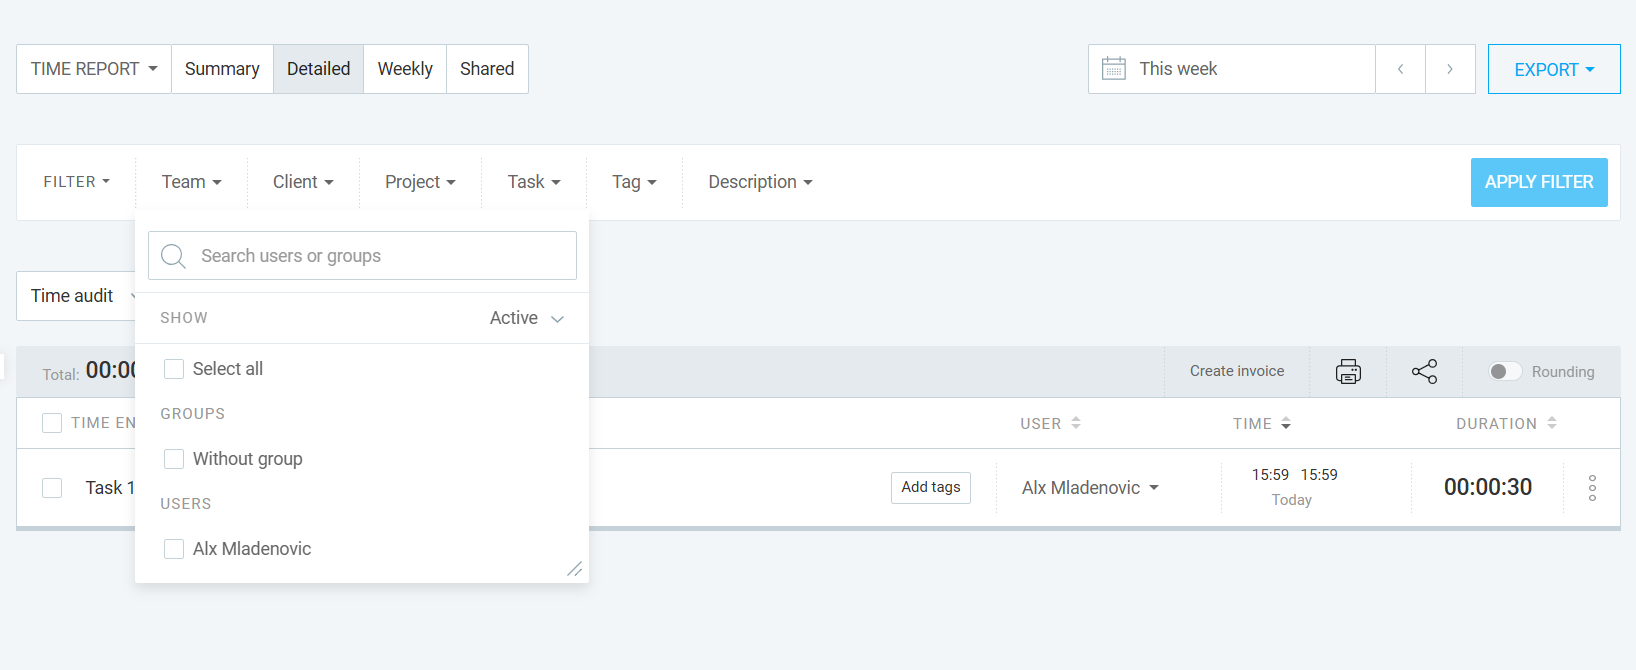Click the calendar icon beside This week
Image resolution: width=1636 pixels, height=670 pixels.
(x=1113, y=69)
